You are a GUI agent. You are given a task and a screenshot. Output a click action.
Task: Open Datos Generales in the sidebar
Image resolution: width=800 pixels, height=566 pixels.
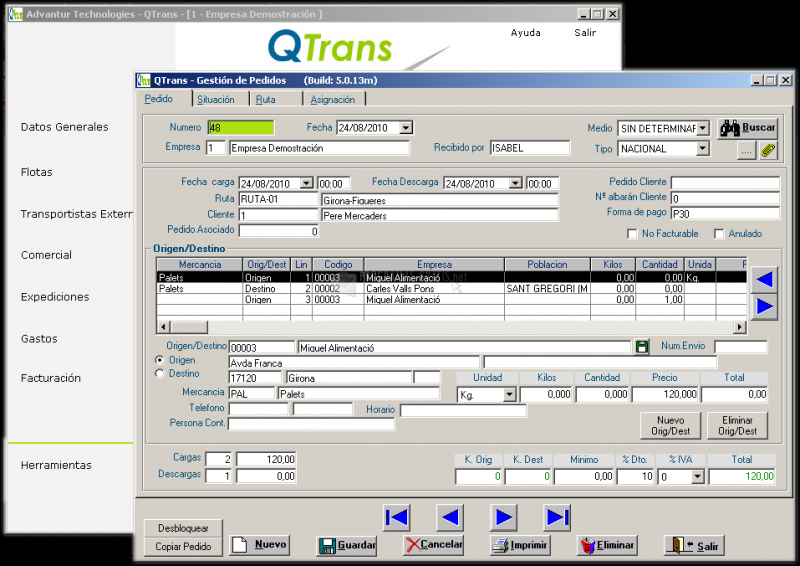pyautogui.click(x=65, y=127)
